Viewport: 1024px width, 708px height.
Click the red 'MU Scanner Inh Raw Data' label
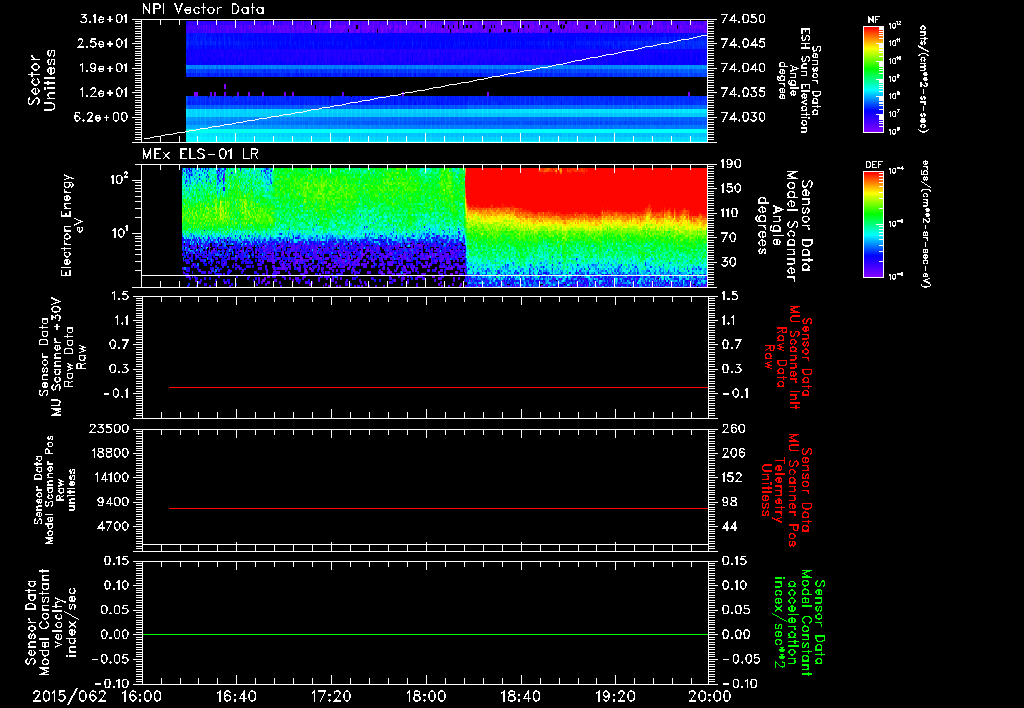click(787, 357)
